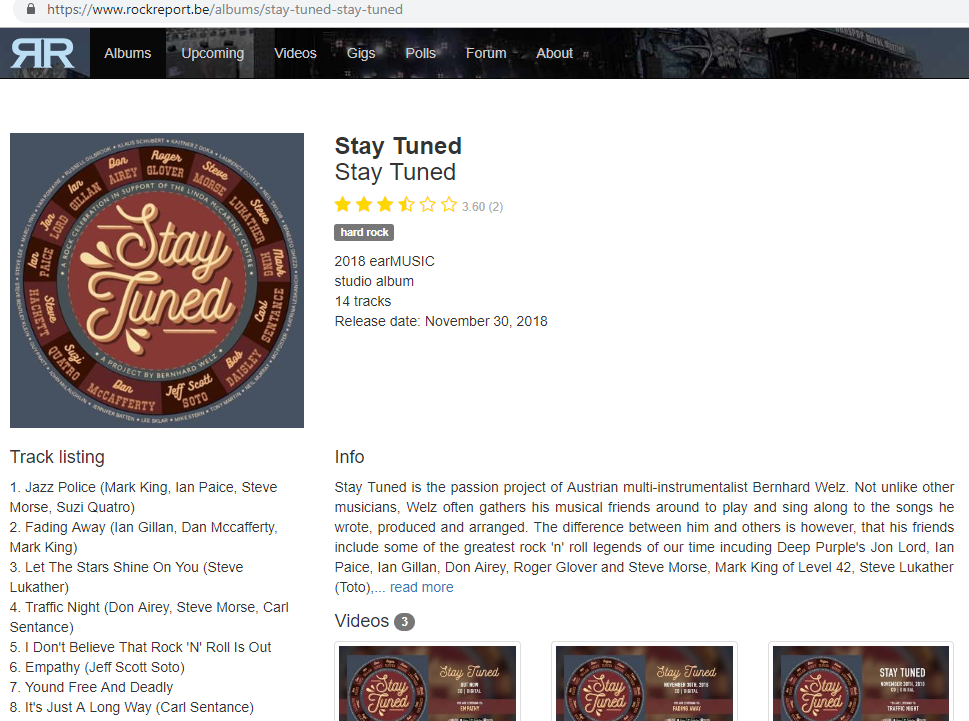Open the Fading Away video thumbnail
Viewport: 969px width, 721px height.
645,682
